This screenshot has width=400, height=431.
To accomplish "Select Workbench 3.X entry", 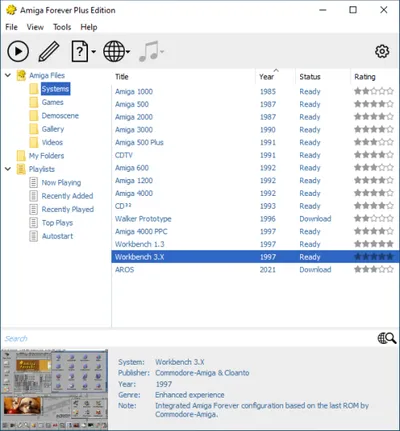I will (255, 257).
